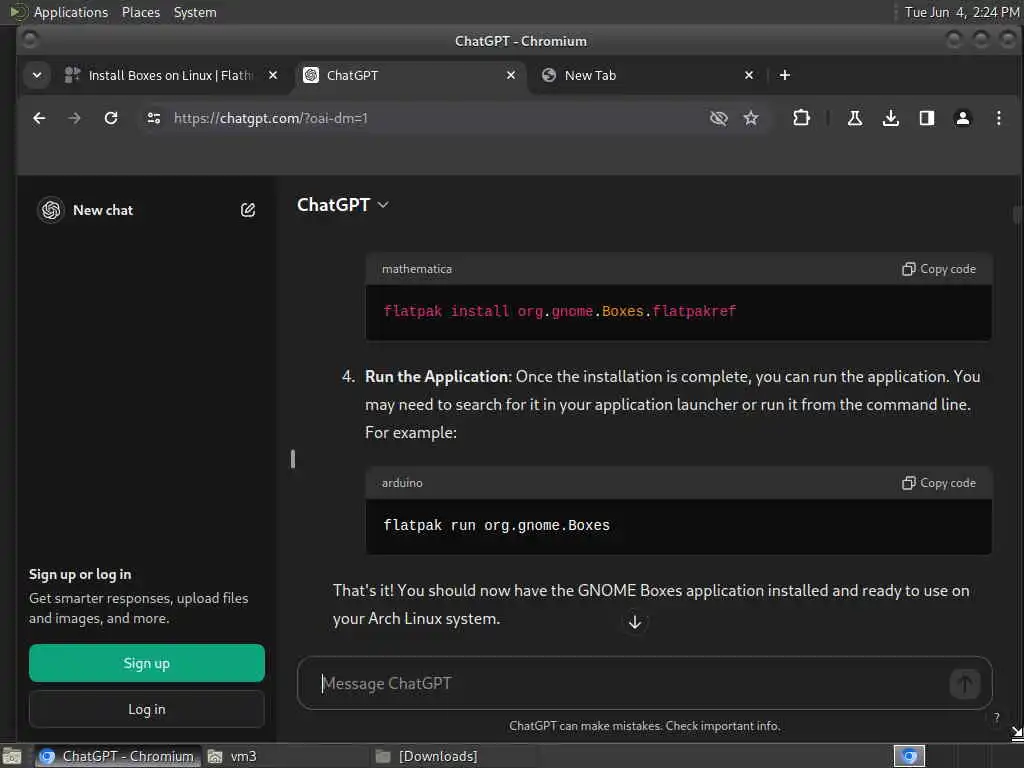Open the Chromium three-dot menu
The width and height of the screenshot is (1024, 768).
click(x=999, y=118)
